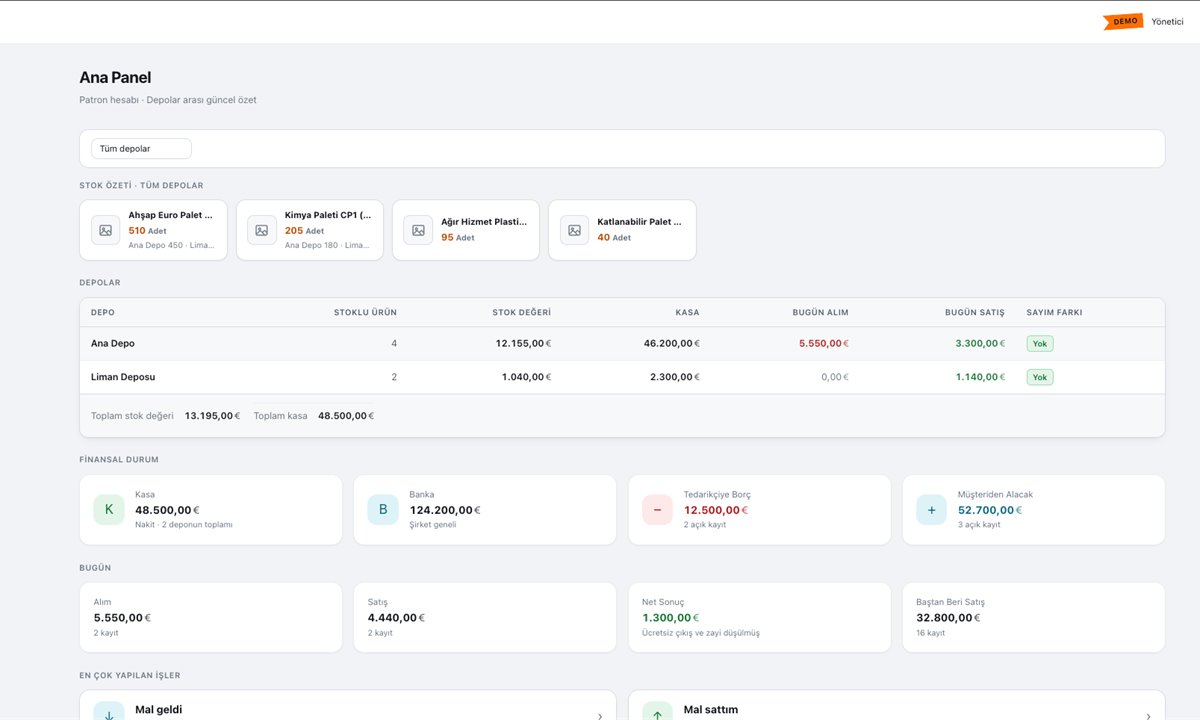Click the red minus Tedarikçiye Borç icon
1200x720 pixels.
coord(657,510)
